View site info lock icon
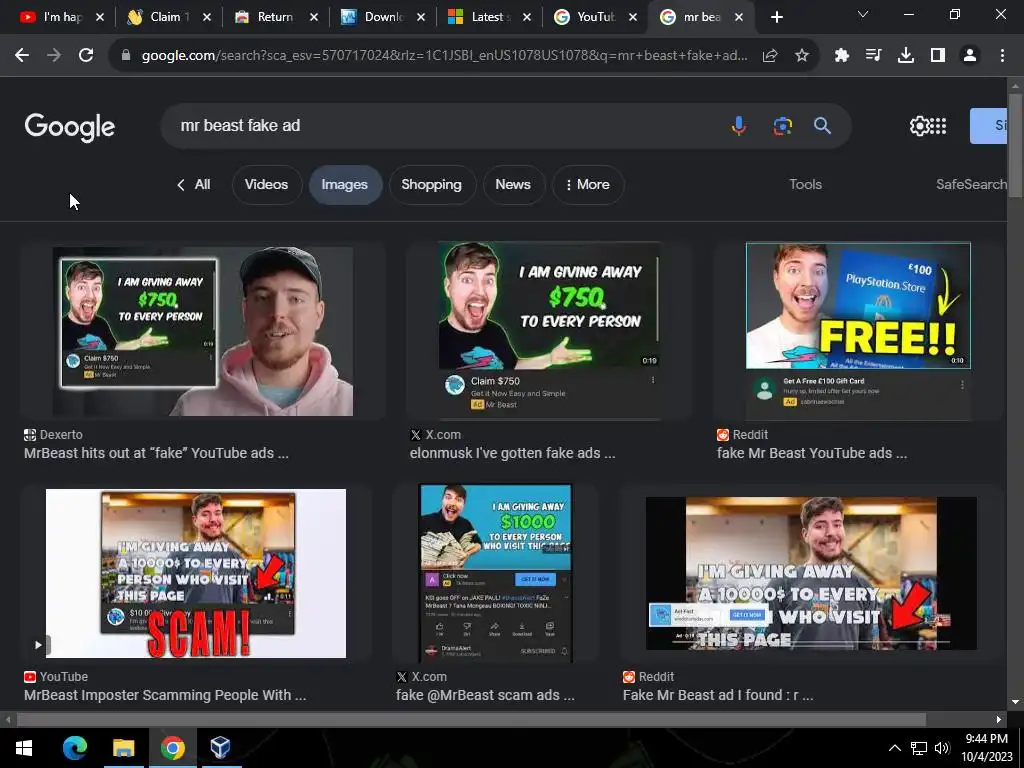 126,56
